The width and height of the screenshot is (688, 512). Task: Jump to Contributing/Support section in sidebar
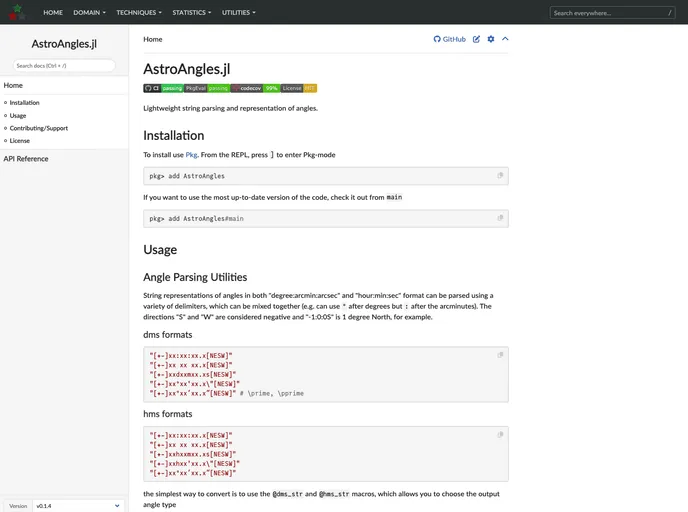pos(39,128)
